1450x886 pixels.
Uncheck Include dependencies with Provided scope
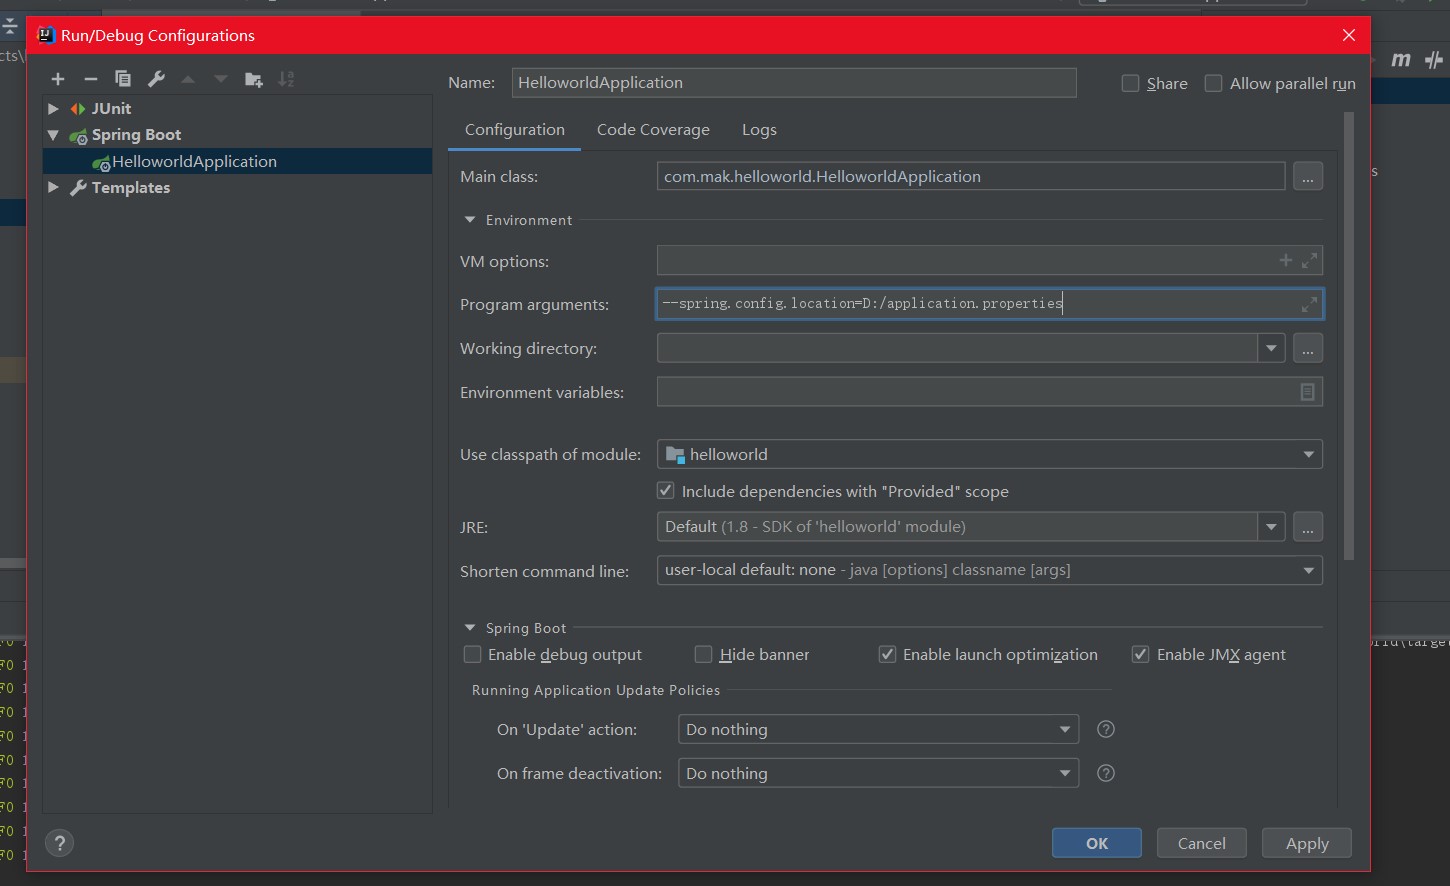pos(666,491)
